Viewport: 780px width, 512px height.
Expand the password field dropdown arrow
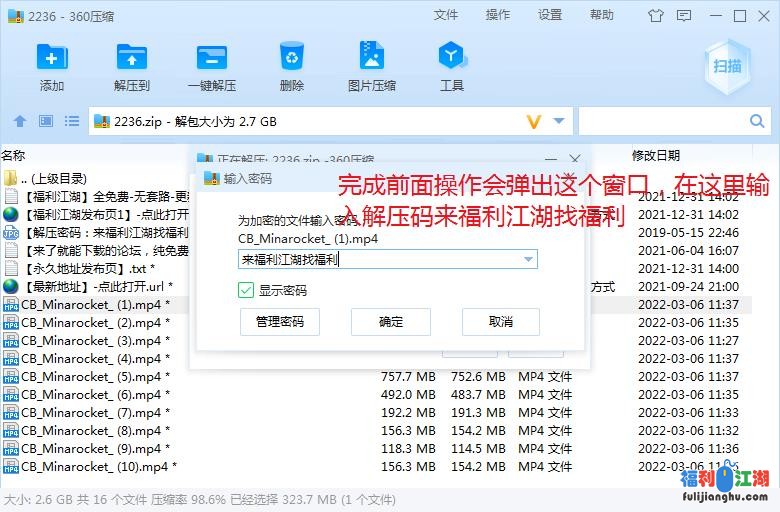coord(528,259)
